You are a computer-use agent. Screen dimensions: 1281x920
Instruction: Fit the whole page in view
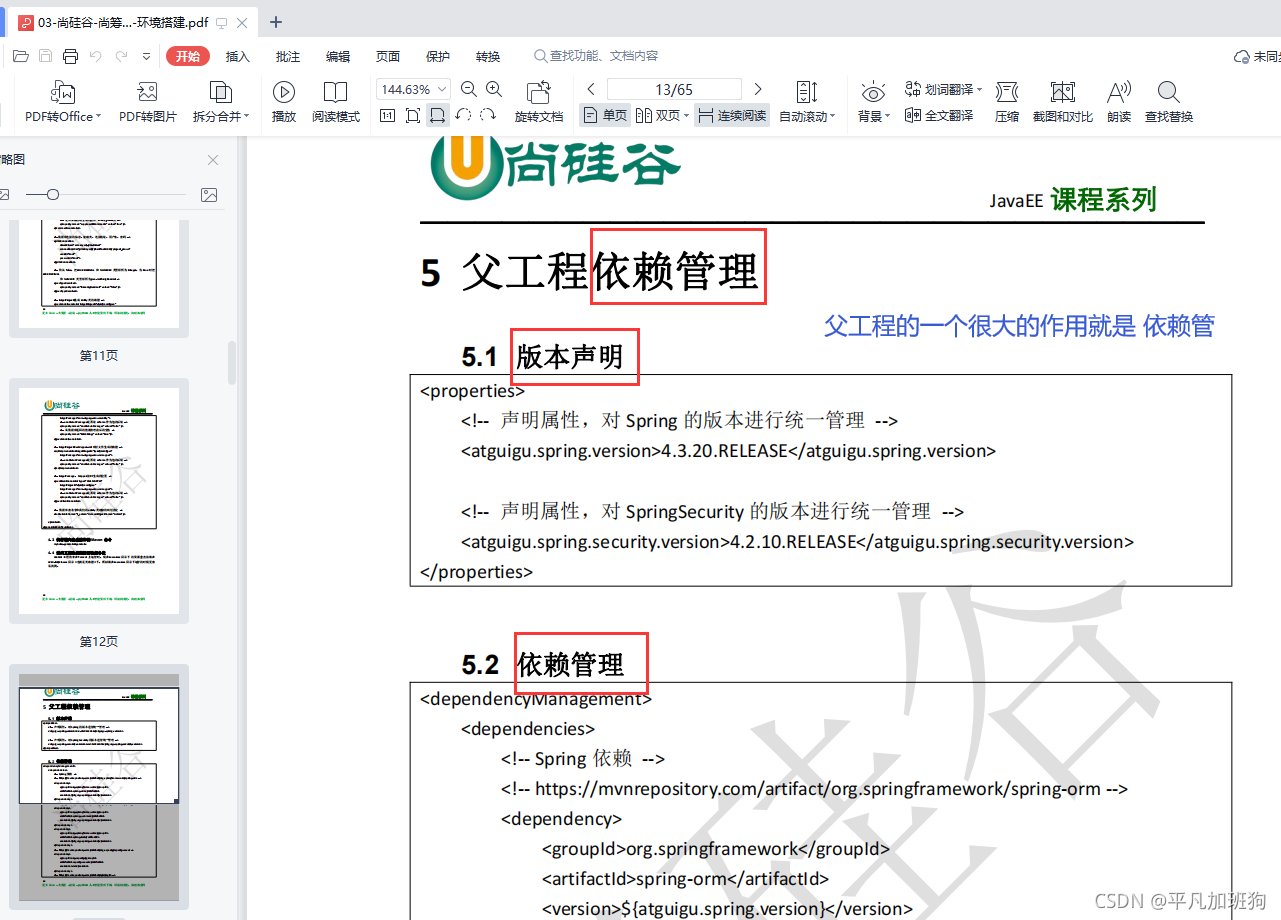point(413,116)
